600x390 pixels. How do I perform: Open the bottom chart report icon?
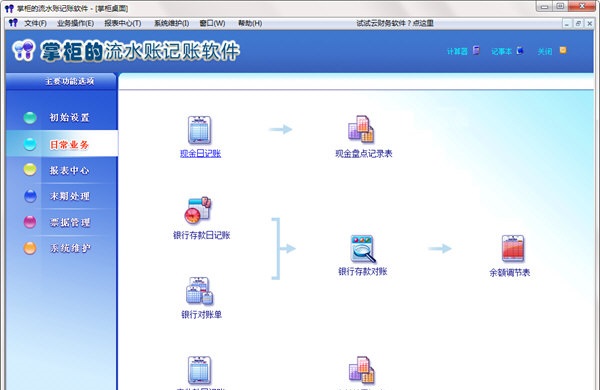coord(361,370)
